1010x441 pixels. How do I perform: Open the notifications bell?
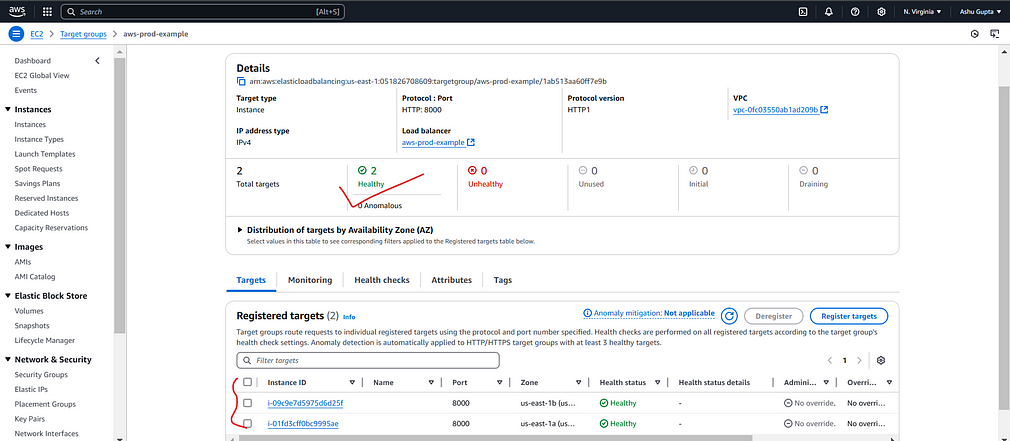tap(829, 12)
